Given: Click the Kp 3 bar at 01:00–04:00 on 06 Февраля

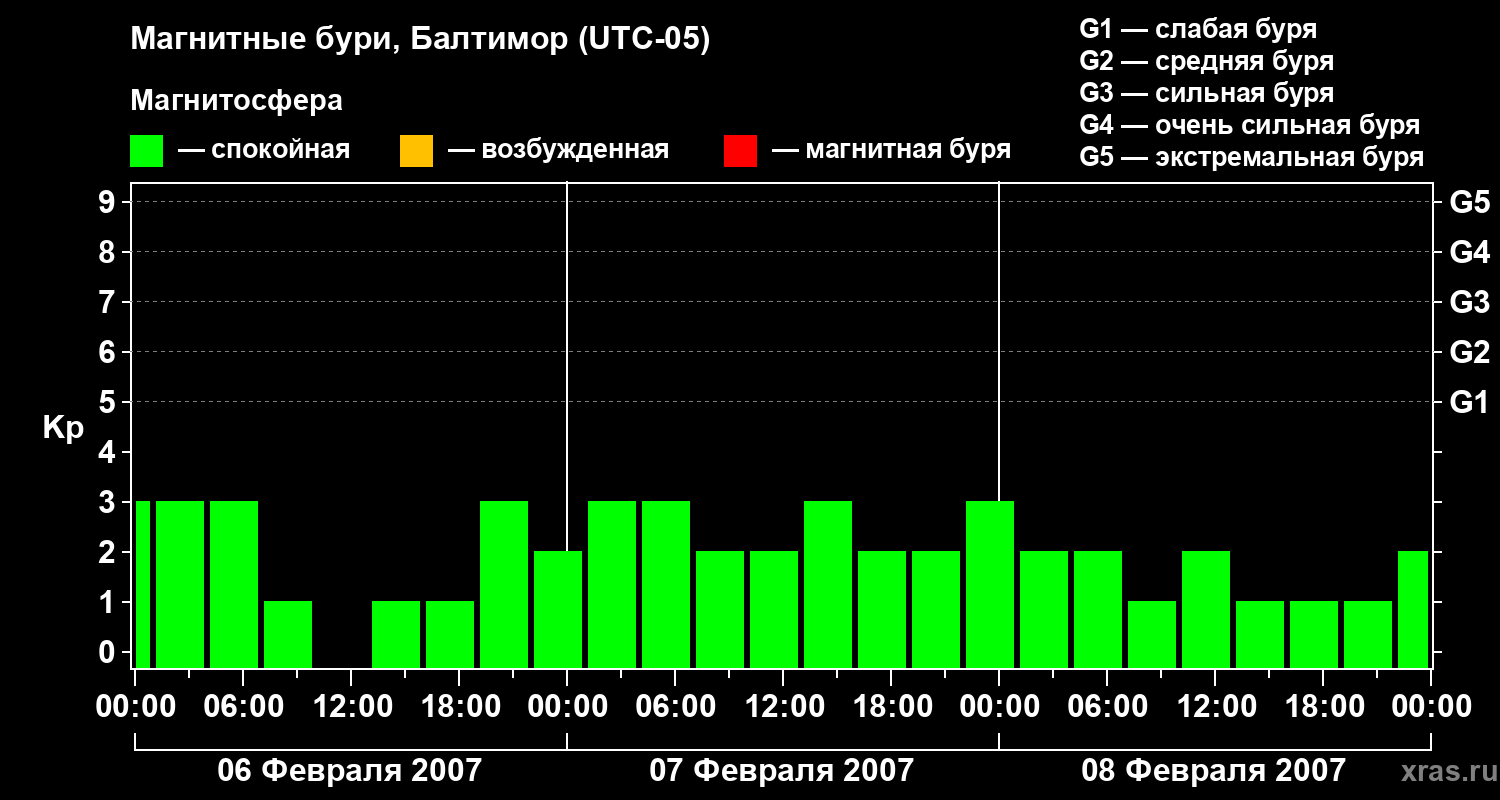Looking at the screenshot, I should point(180,584).
